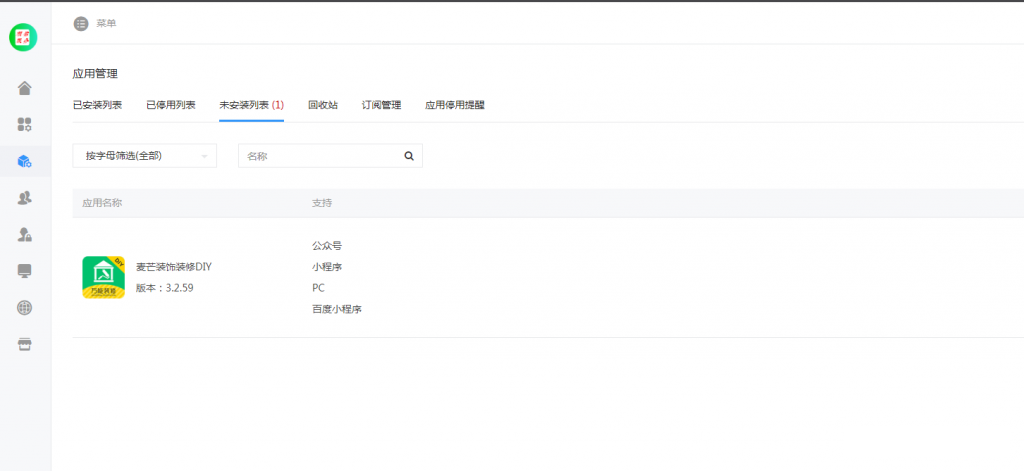The height and width of the screenshot is (471, 1024).
Task: Open the store icon in sidebar
Action: tap(25, 344)
